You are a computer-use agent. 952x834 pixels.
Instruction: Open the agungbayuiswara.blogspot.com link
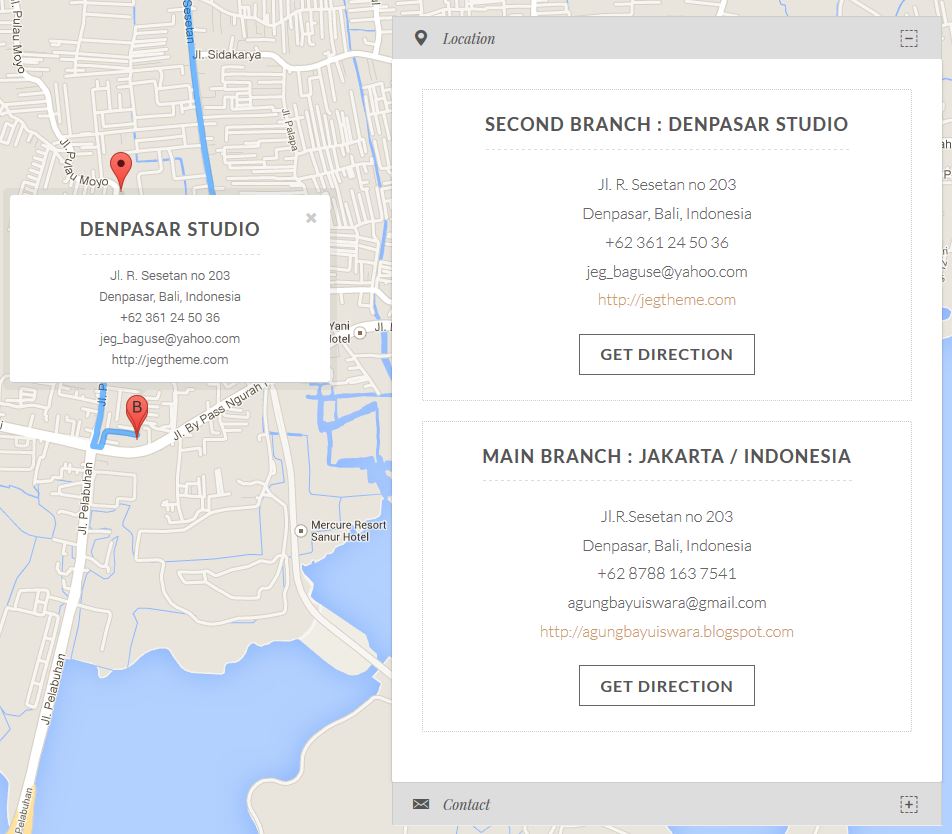pos(666,632)
